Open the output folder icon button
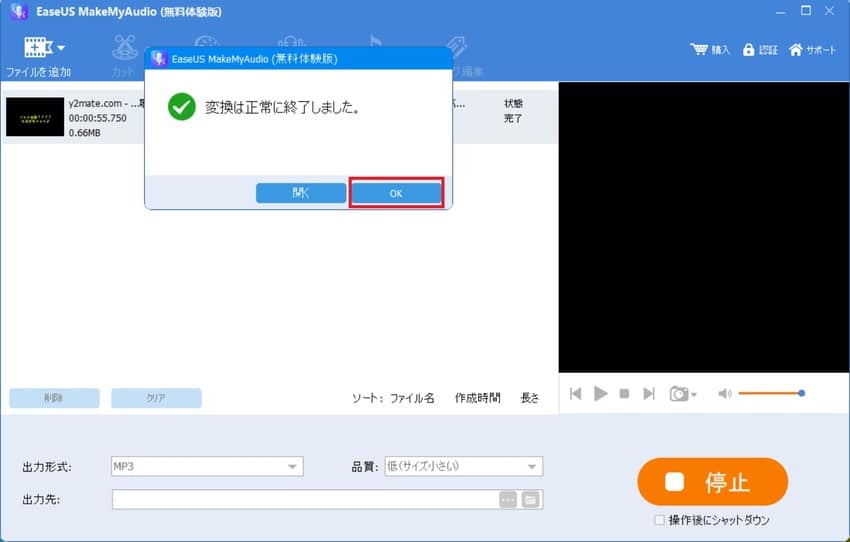Screen dimensions: 850x542 531,499
